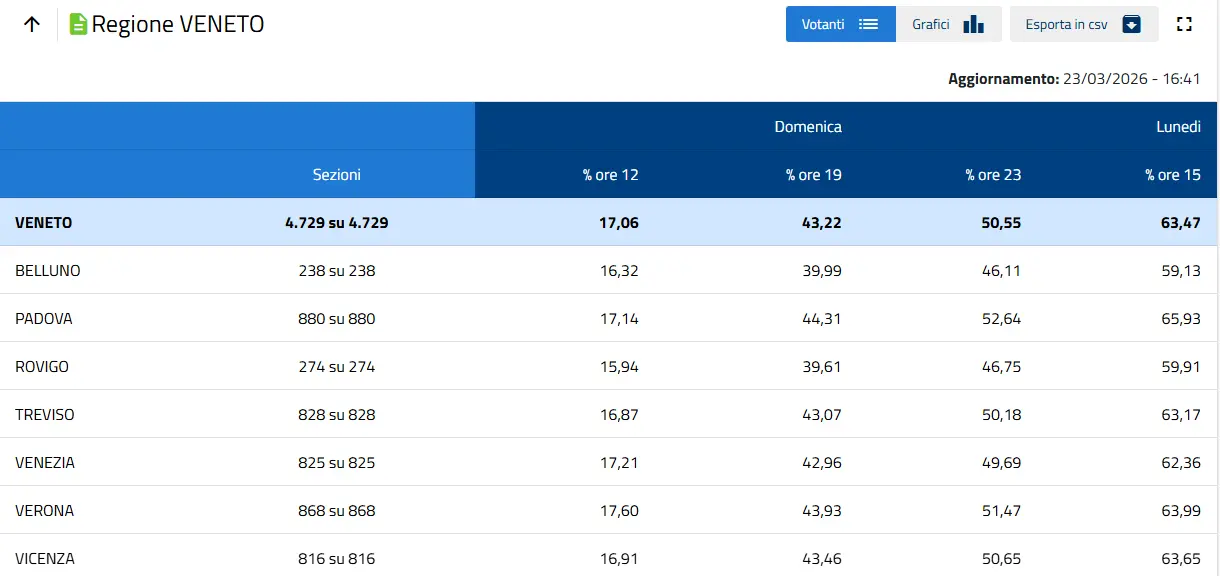This screenshot has height=576, width=1220.
Task: Open the BELLUNO province row
Action: [x=48, y=271]
